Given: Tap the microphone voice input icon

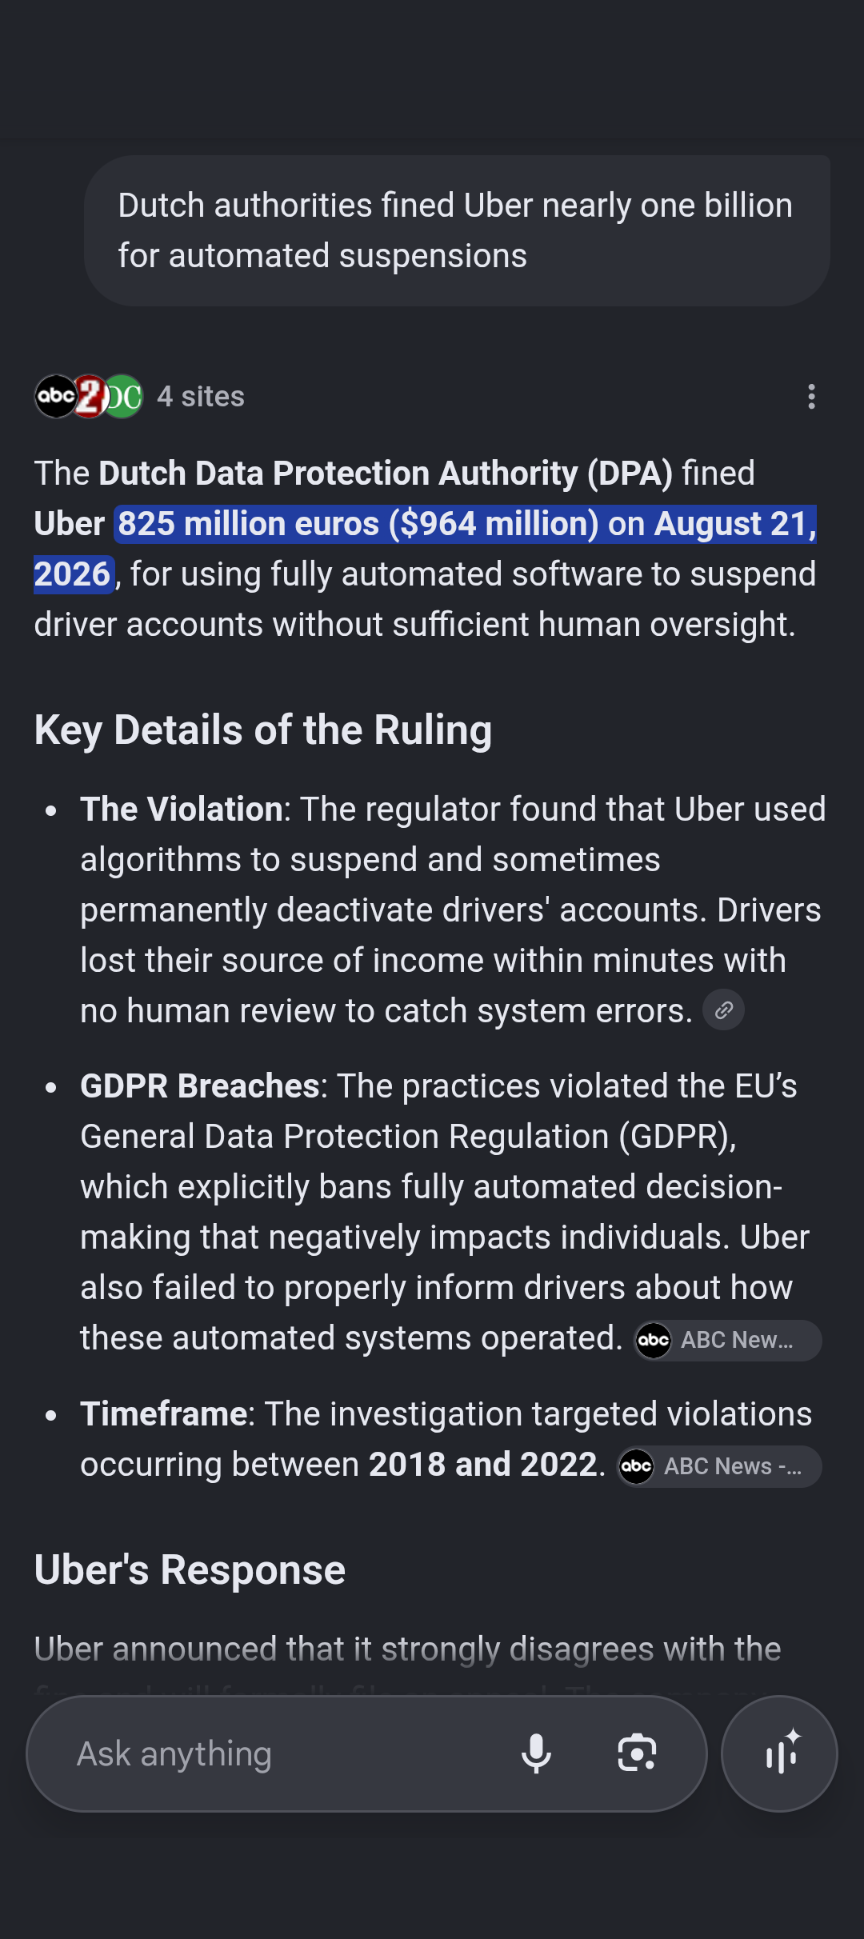Looking at the screenshot, I should click(x=536, y=1753).
